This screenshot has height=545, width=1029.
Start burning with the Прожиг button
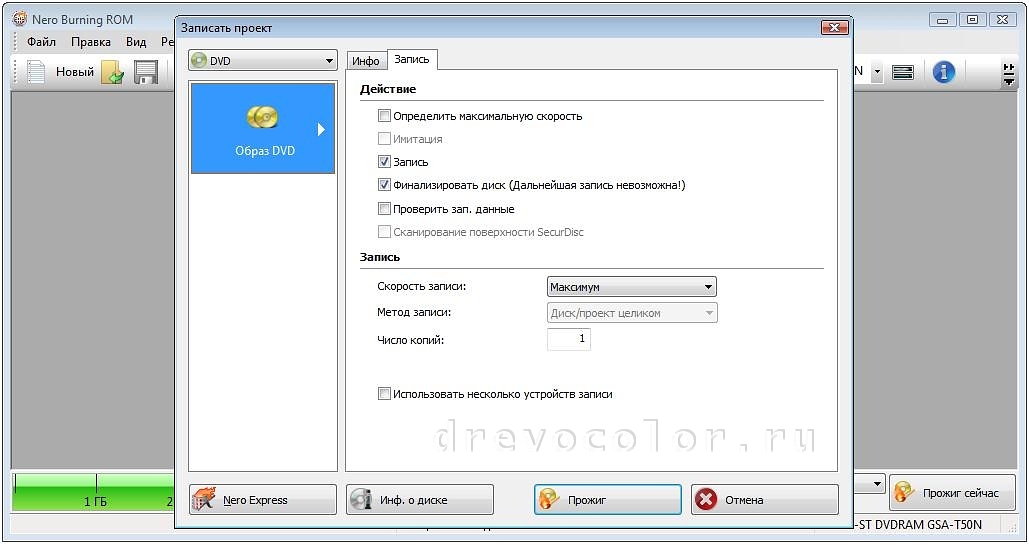(x=608, y=500)
